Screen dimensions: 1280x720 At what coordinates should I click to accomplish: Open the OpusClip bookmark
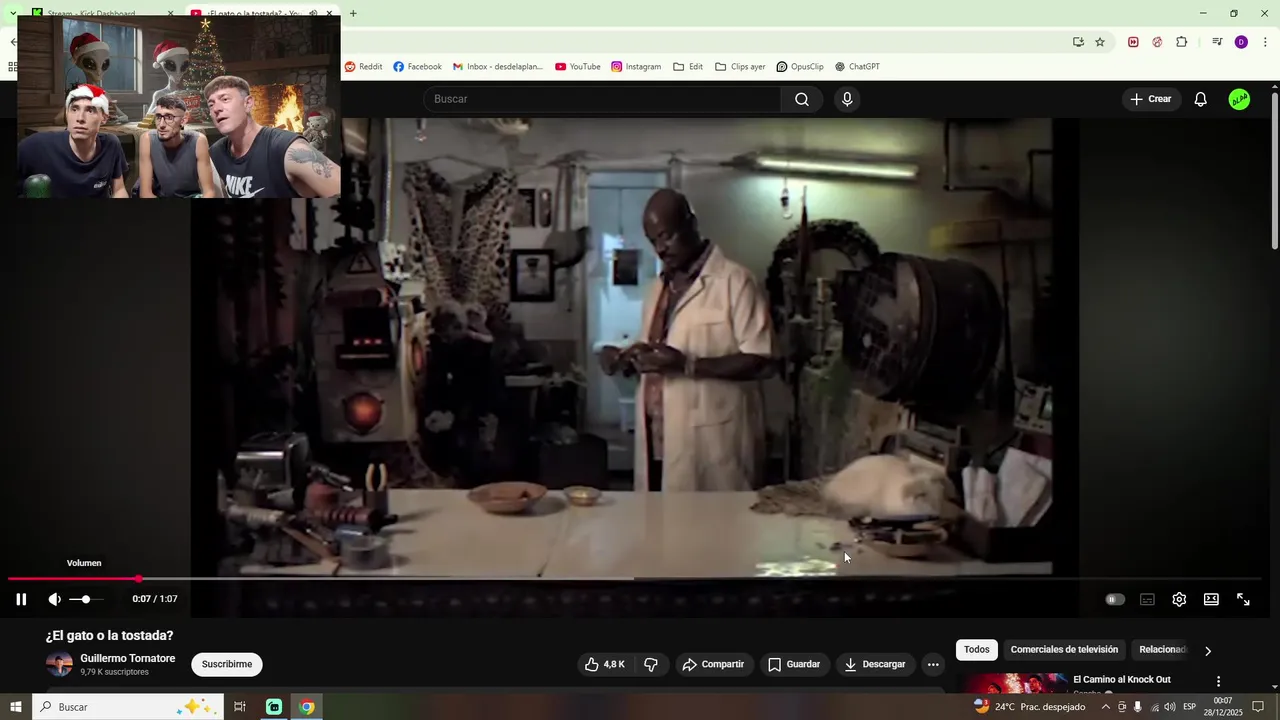click(x=800, y=67)
